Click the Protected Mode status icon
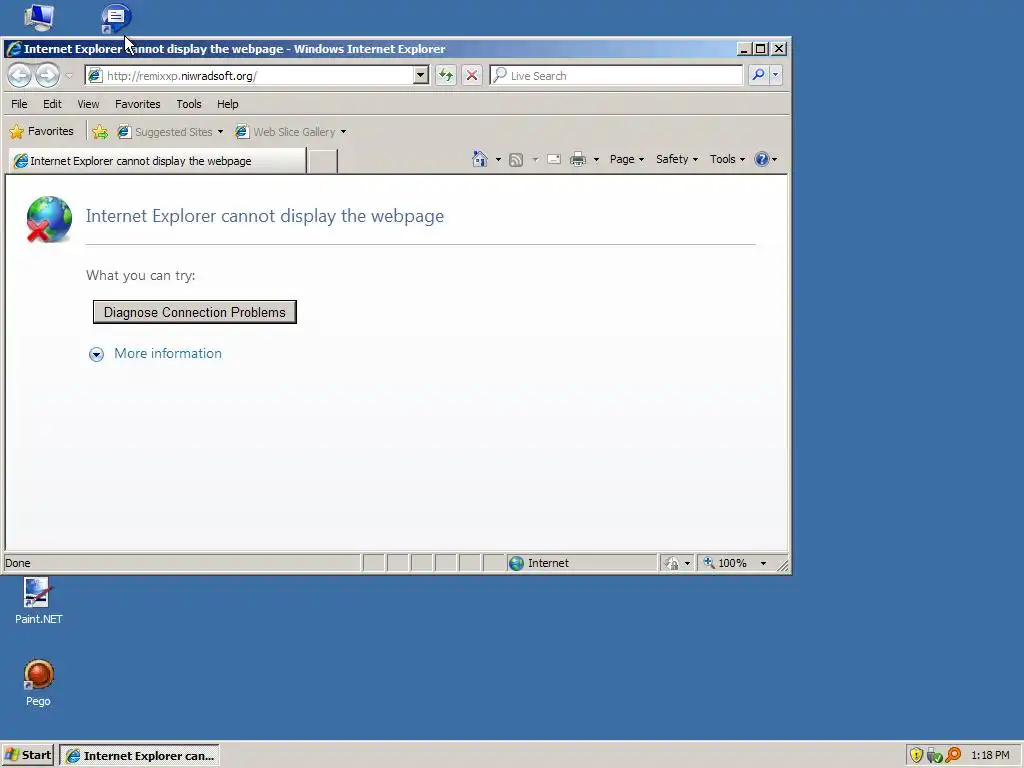1024x768 pixels. [671, 563]
